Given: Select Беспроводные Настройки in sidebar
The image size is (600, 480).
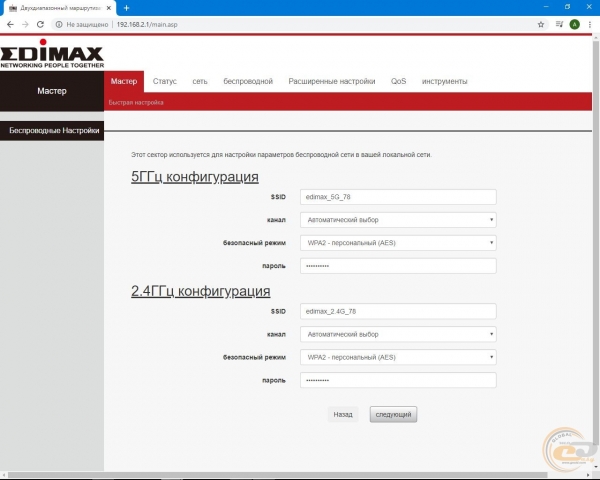Looking at the screenshot, I should (52, 131).
